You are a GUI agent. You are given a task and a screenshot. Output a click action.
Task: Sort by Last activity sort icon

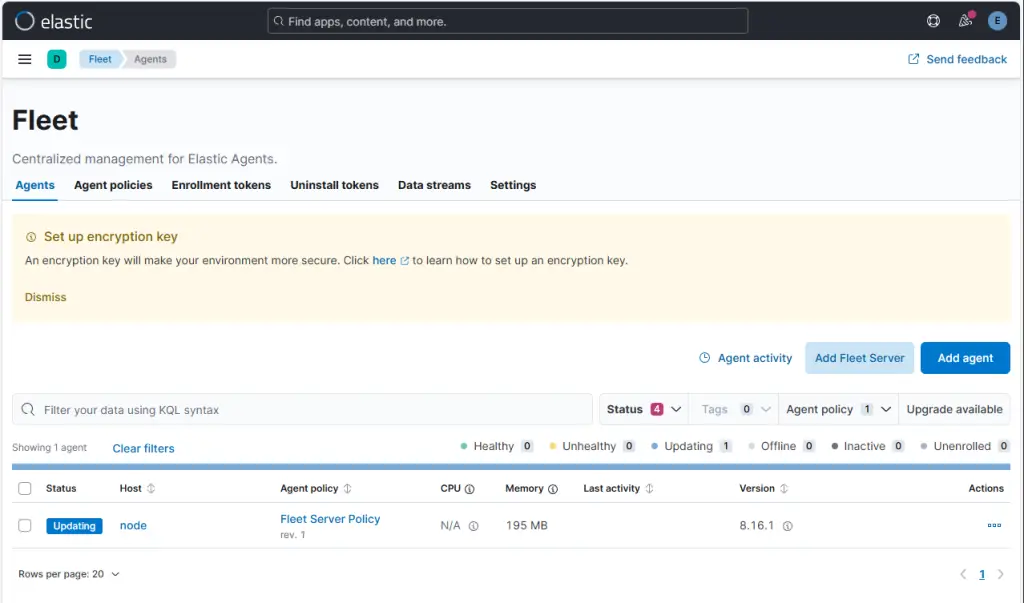click(649, 489)
